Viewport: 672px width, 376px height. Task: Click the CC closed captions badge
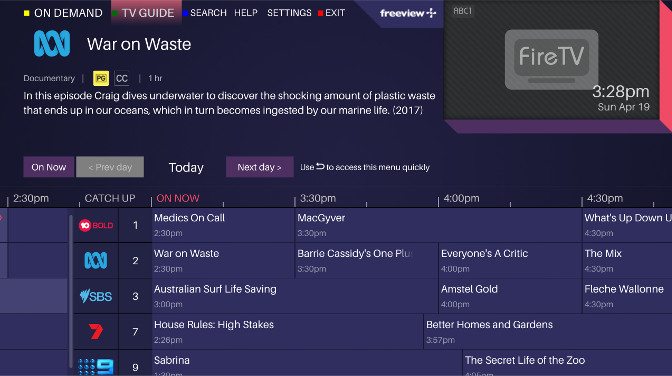122,78
